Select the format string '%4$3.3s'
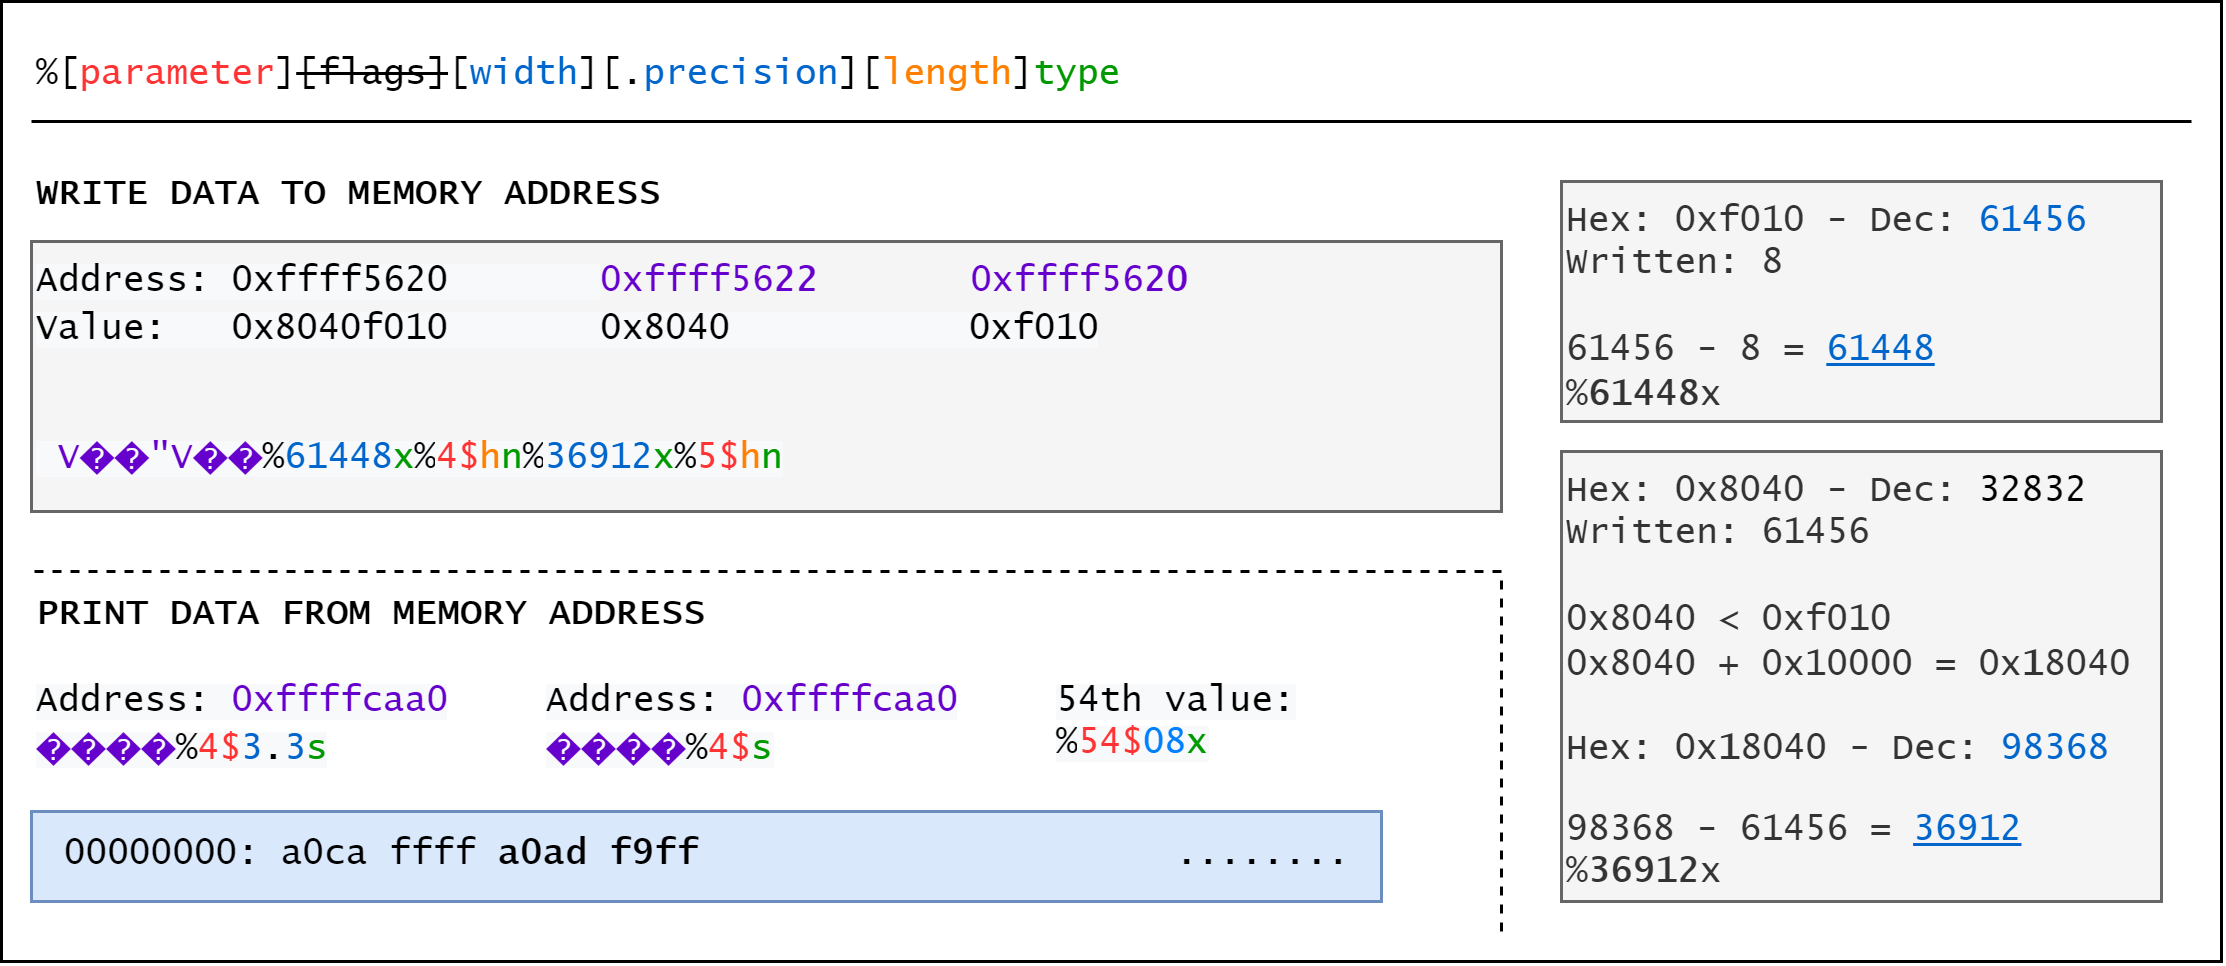 point(251,747)
